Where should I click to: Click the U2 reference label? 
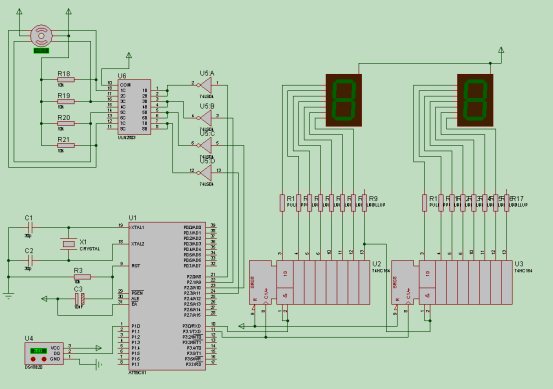[x=377, y=264]
